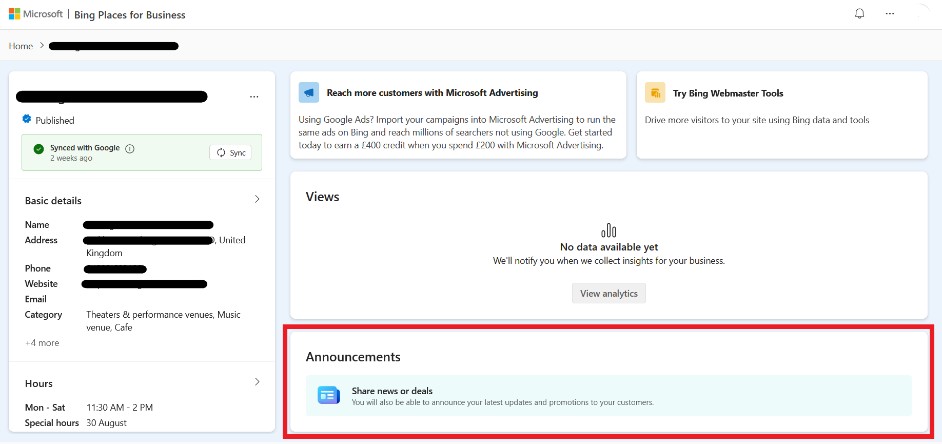
Task: Open Try Bing Webmaster Tools card
Action: (x=782, y=115)
